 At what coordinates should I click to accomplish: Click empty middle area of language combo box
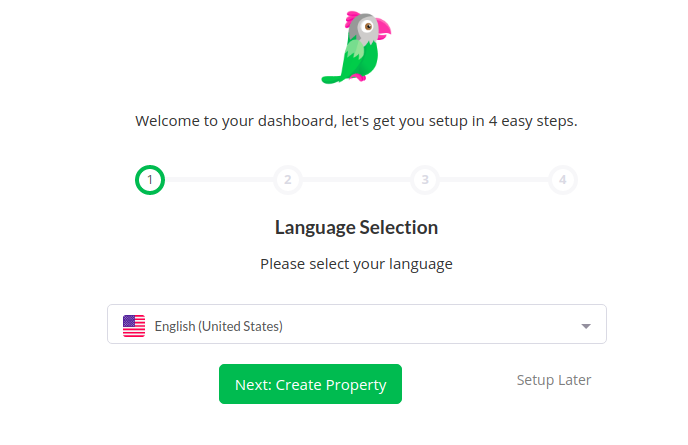430,326
